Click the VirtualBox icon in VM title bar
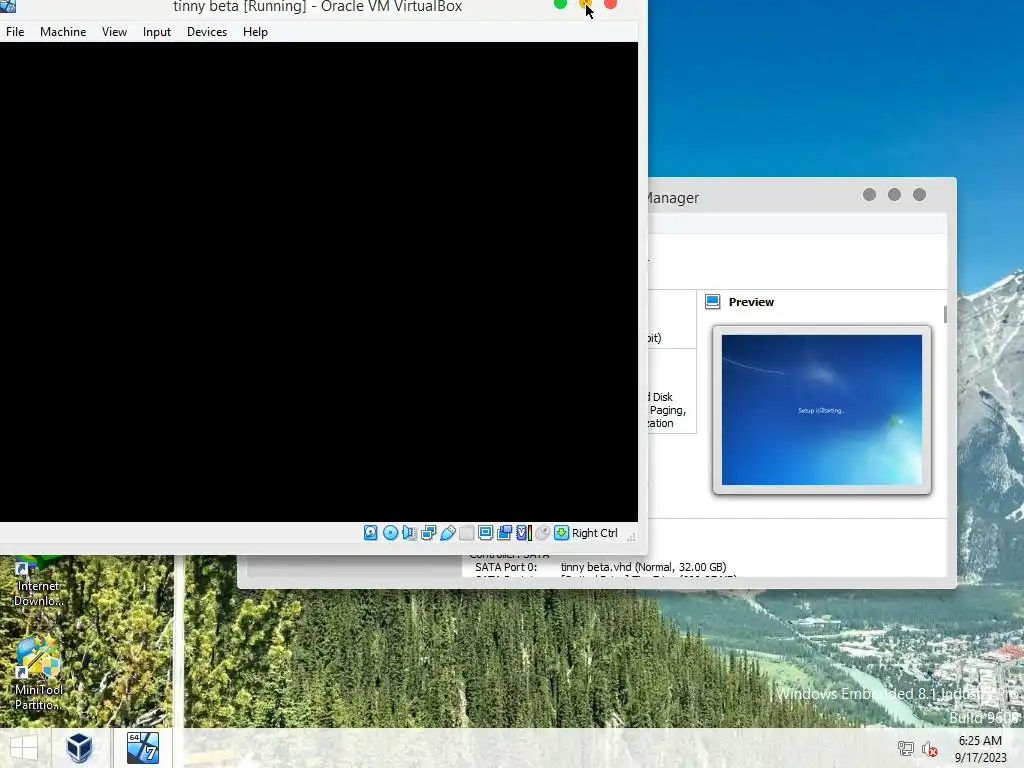The image size is (1024, 768). (8, 5)
